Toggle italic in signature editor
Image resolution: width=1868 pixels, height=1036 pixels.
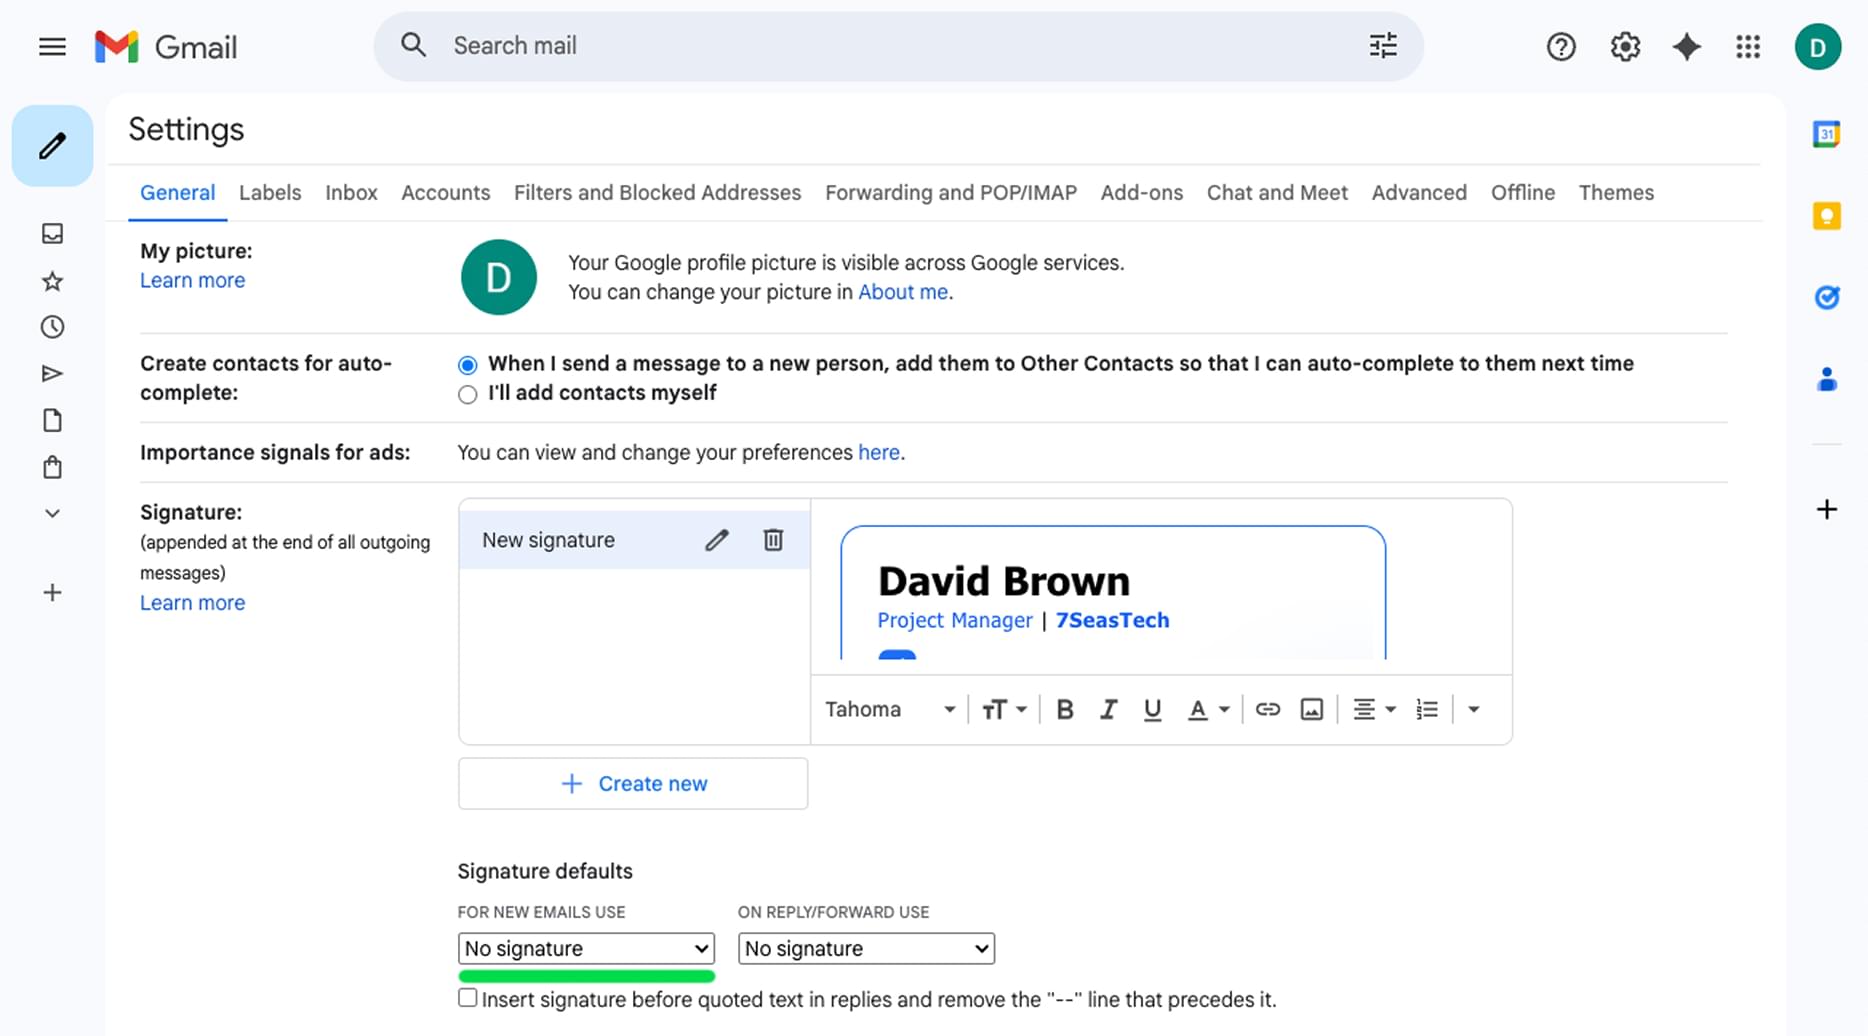click(x=1108, y=709)
